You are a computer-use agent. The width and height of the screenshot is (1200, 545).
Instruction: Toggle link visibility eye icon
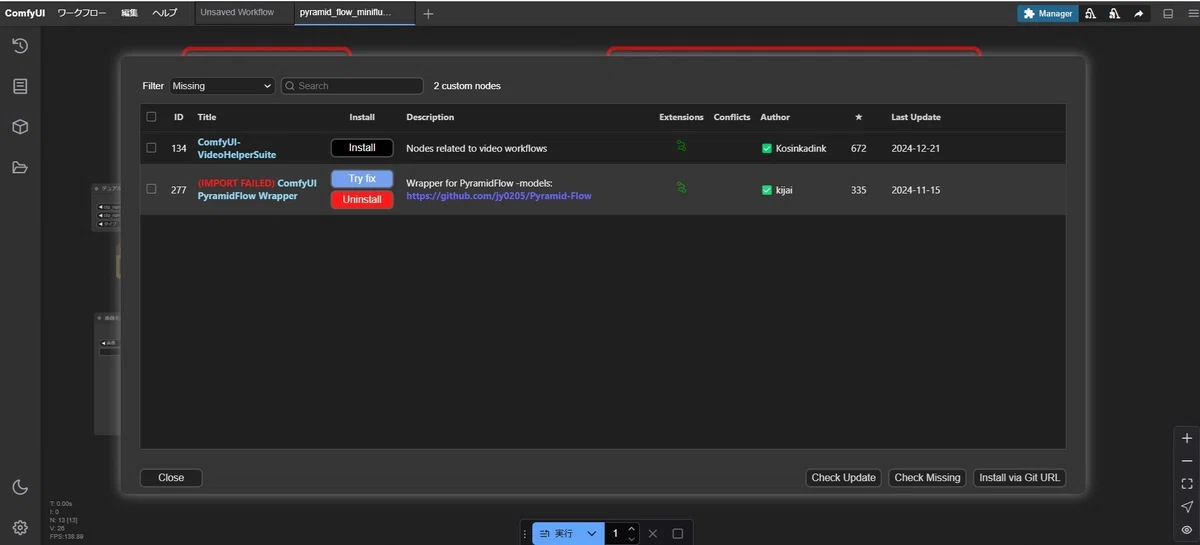[1187, 530]
